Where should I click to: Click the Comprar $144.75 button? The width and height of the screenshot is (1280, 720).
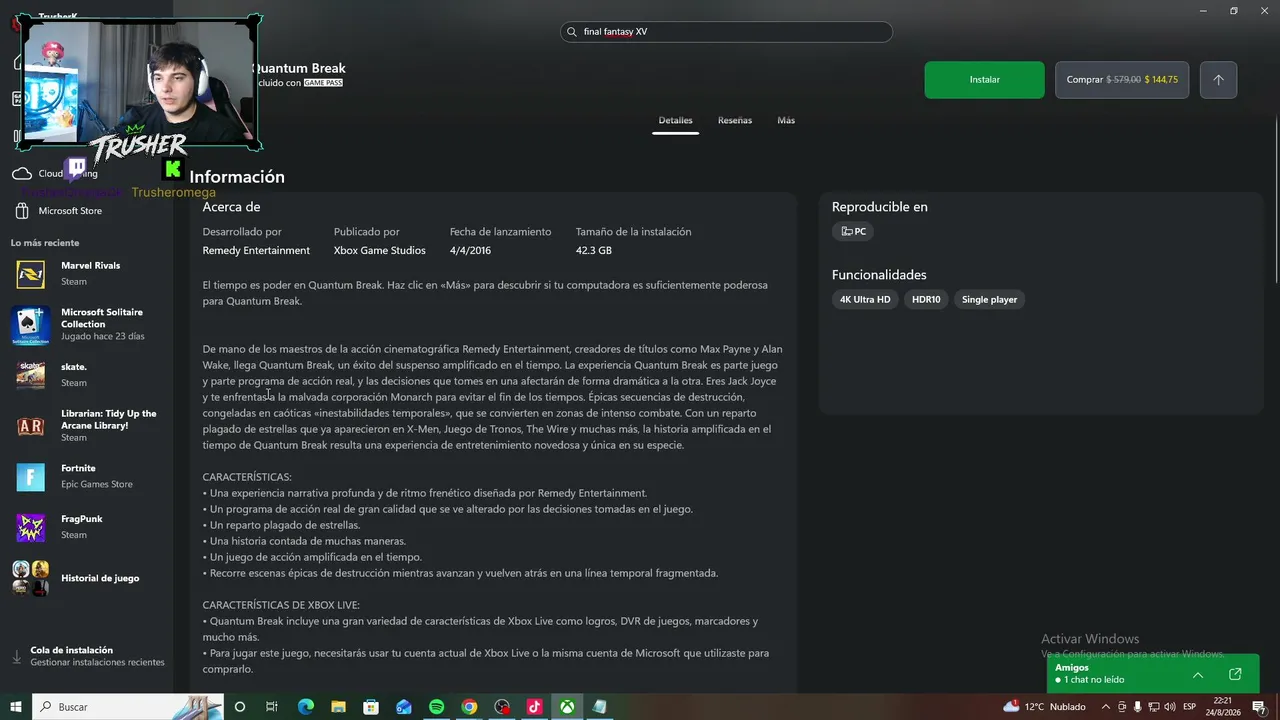(1122, 80)
